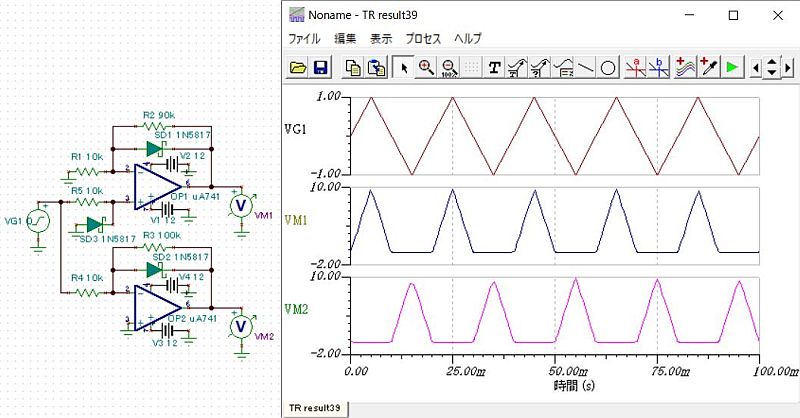Viewport: 800px width, 418px height.
Task: Select the TR result39 tab
Action: [316, 408]
